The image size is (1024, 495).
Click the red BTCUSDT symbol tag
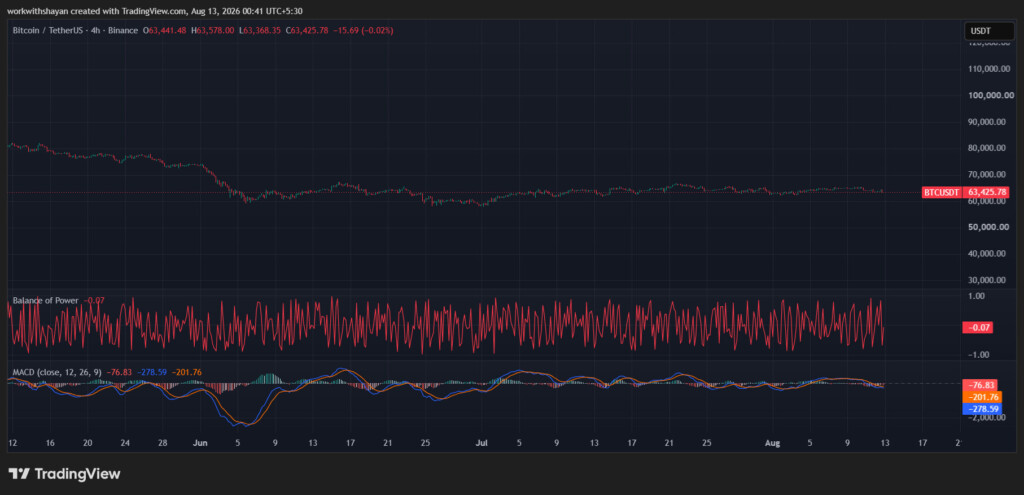click(942, 193)
